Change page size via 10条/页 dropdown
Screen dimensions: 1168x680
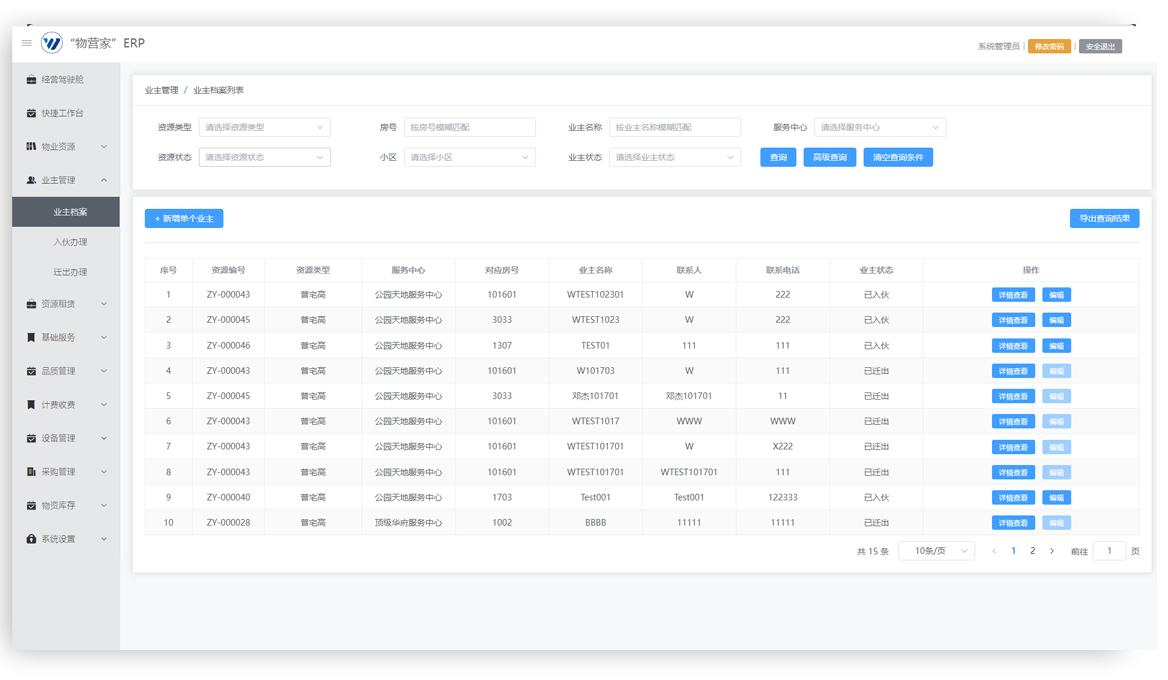point(936,551)
